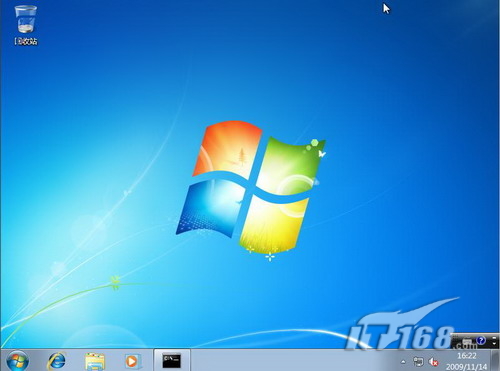Launch Windows Media Player from taskbar
This screenshot has width=500, height=371.
pos(132,361)
